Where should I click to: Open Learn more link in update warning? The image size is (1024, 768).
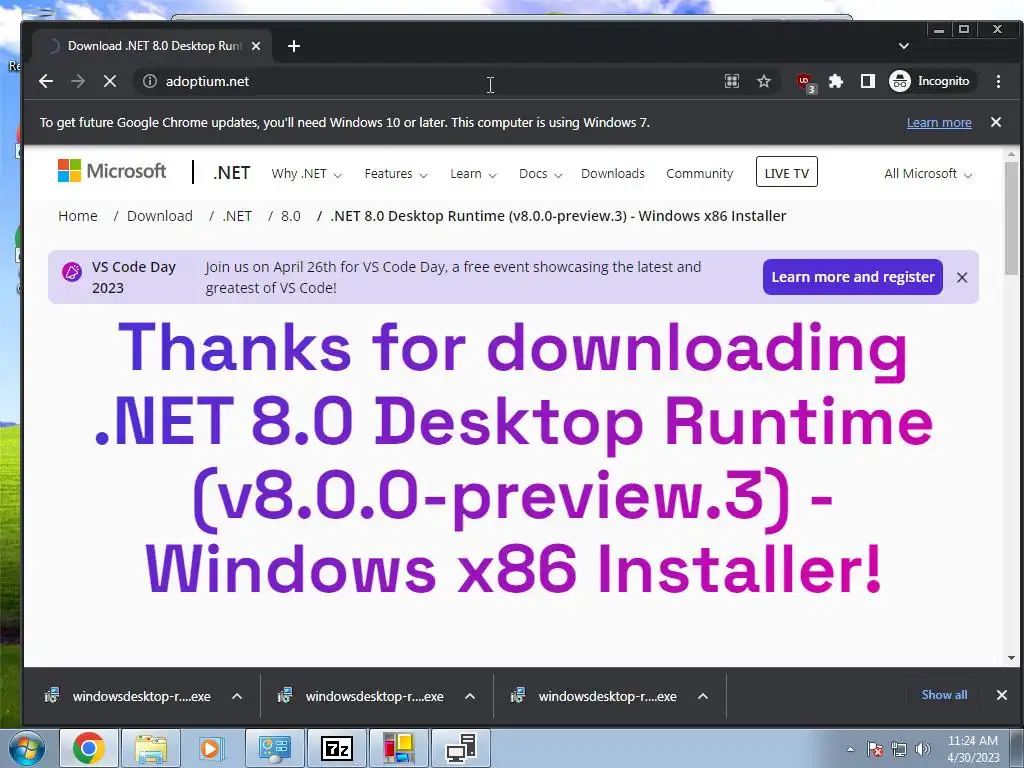(x=938, y=123)
